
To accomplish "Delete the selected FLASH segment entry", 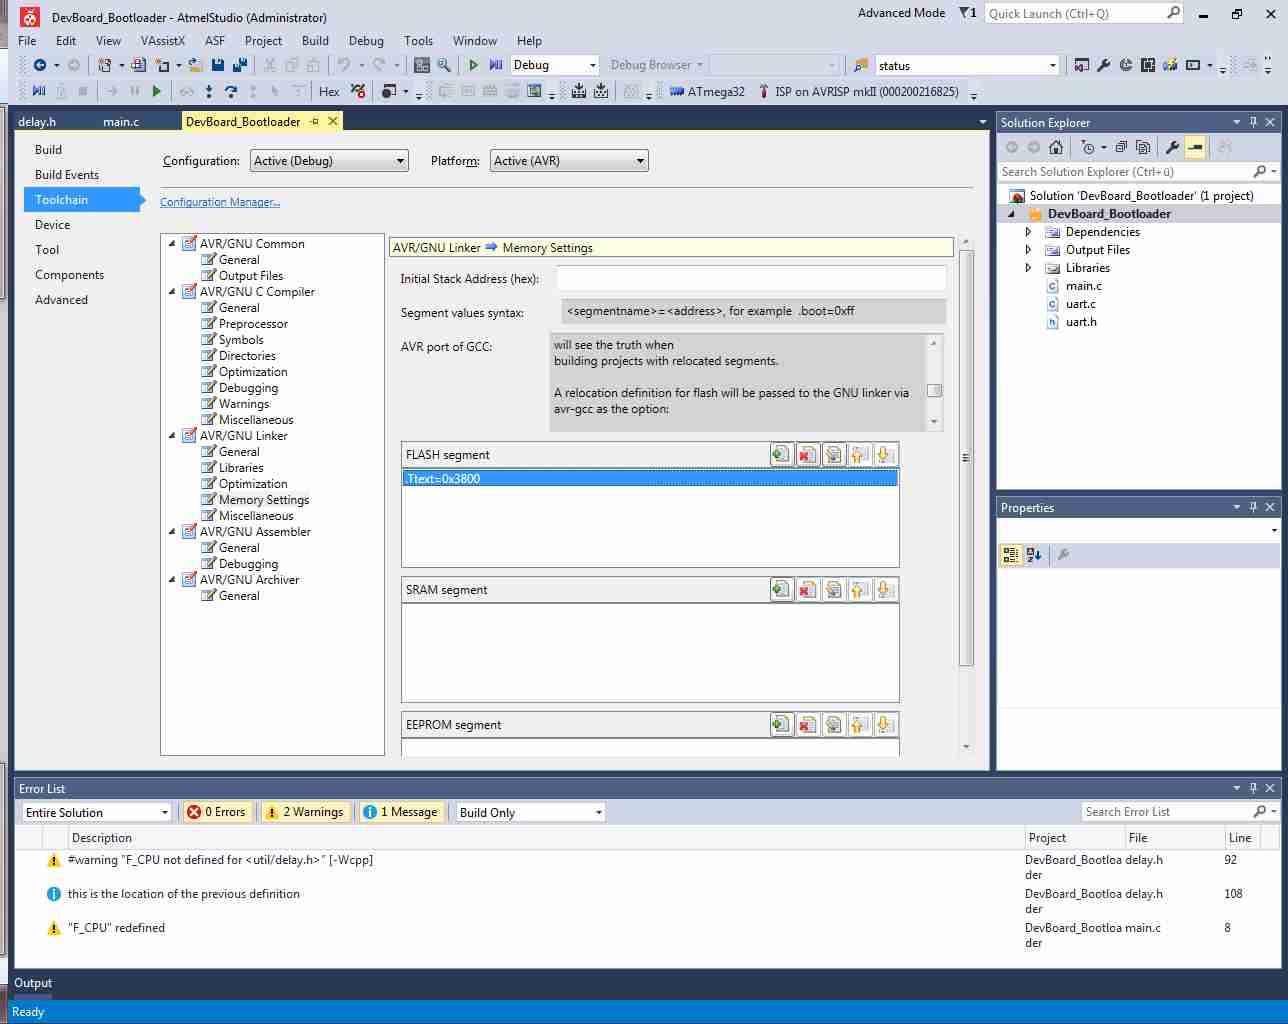I will 807,455.
